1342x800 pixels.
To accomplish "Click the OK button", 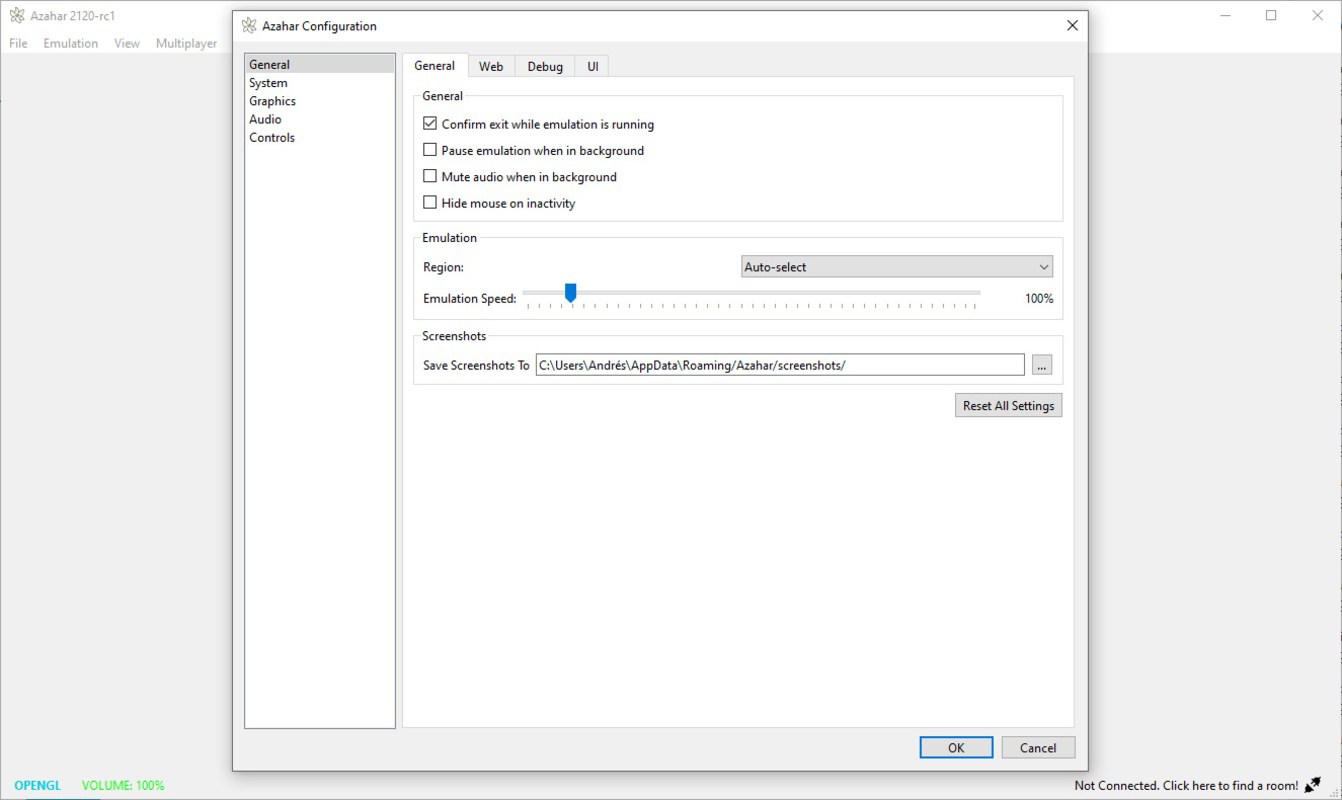I will pyautogui.click(x=956, y=748).
